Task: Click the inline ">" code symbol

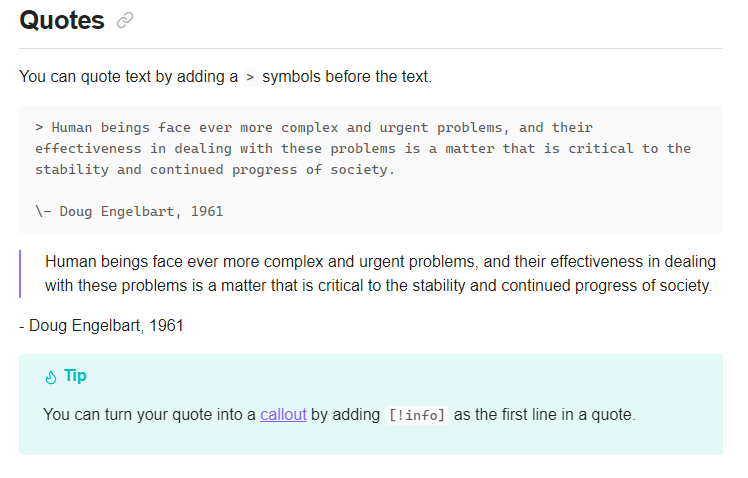Action: pos(250,77)
